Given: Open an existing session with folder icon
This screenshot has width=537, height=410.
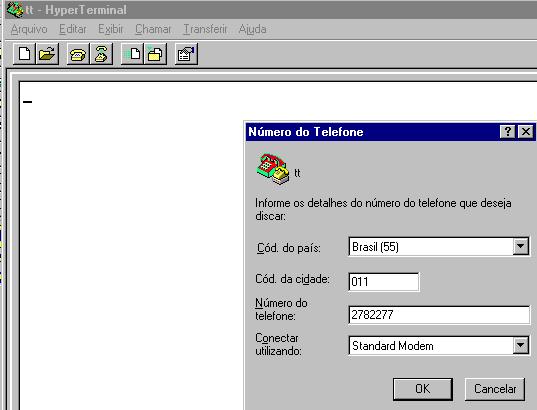Looking at the screenshot, I should [x=47, y=54].
